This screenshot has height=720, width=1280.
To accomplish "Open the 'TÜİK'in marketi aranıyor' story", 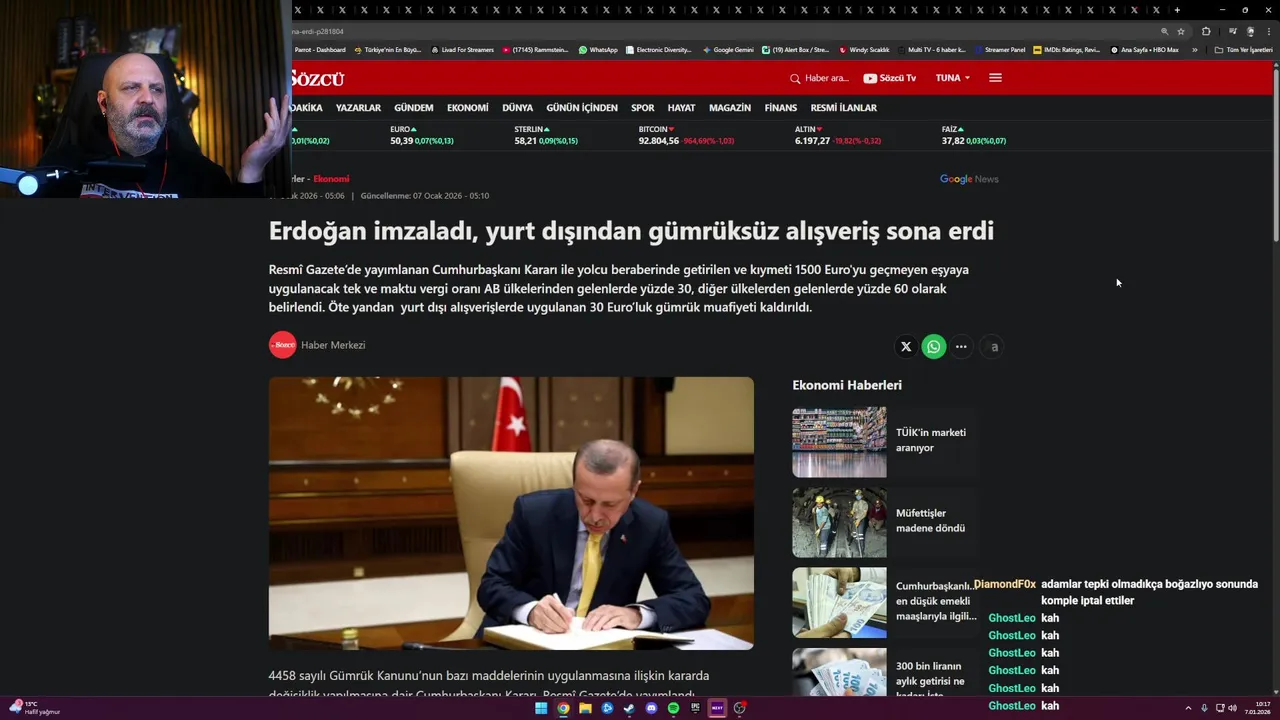I will 931,440.
